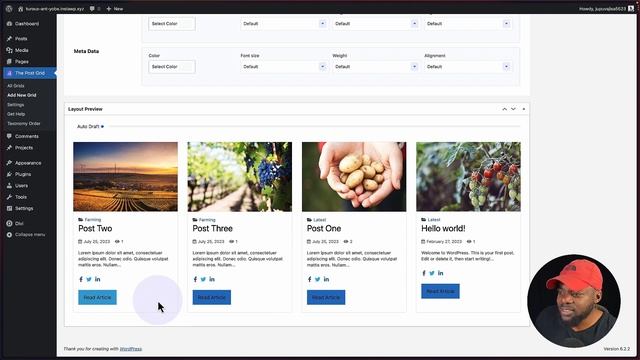Open Comments in the sidebar
The width and height of the screenshot is (640, 360).
click(28, 136)
